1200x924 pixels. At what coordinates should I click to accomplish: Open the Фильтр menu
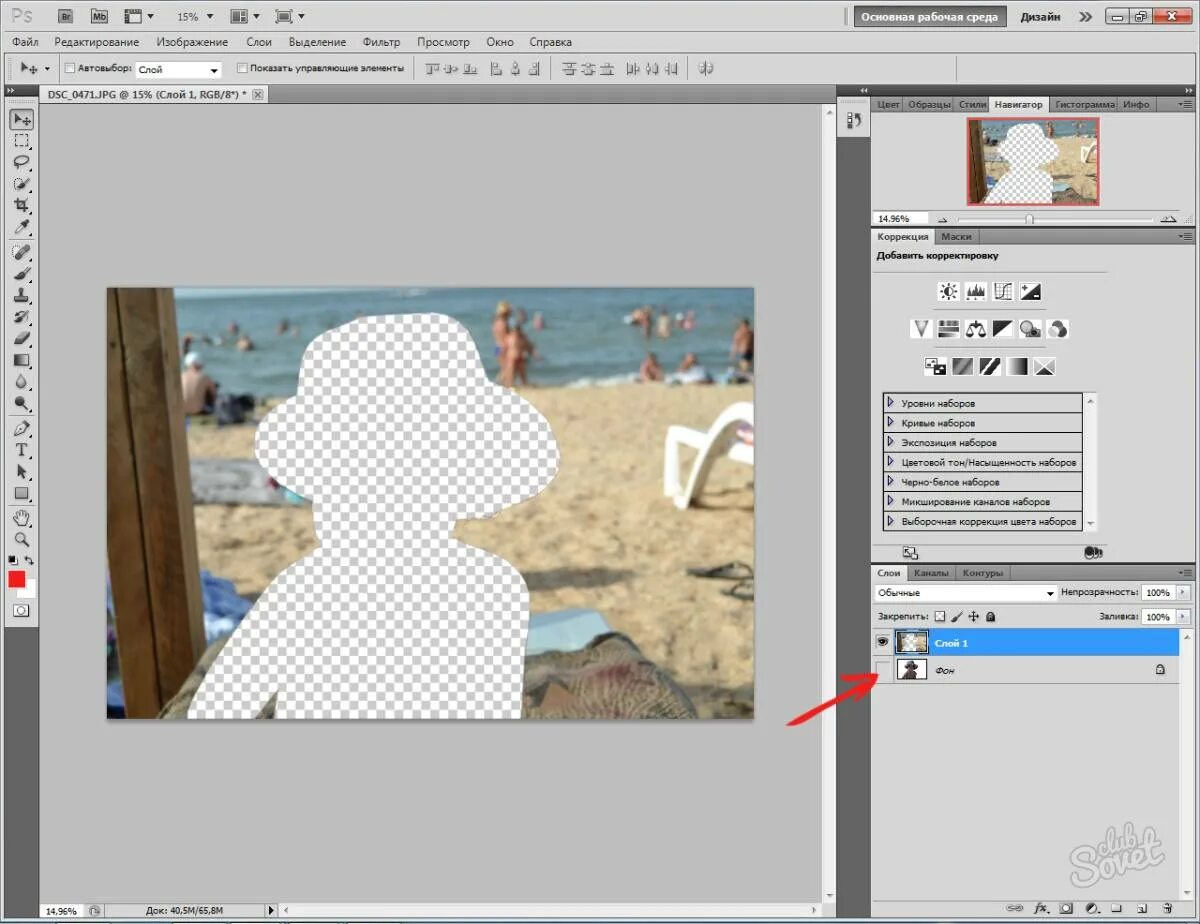381,42
